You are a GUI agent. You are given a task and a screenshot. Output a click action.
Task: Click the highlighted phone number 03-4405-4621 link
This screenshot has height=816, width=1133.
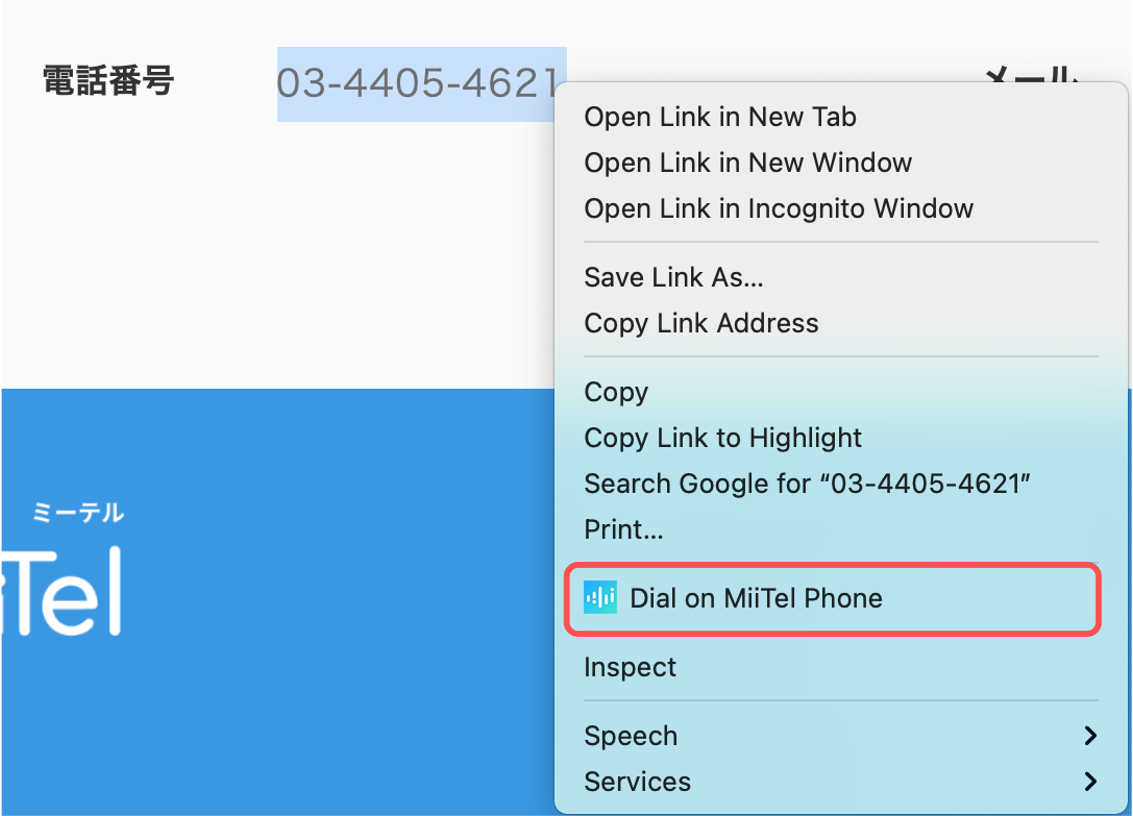[417, 83]
